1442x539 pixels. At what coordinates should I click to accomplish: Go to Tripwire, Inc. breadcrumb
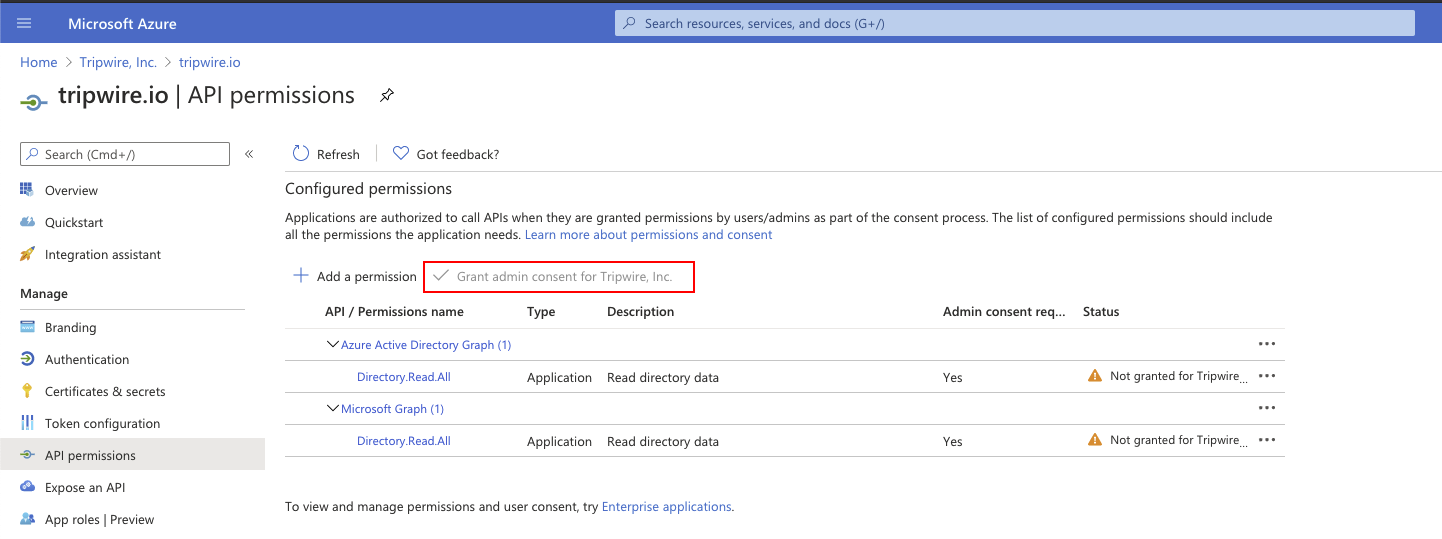[118, 62]
